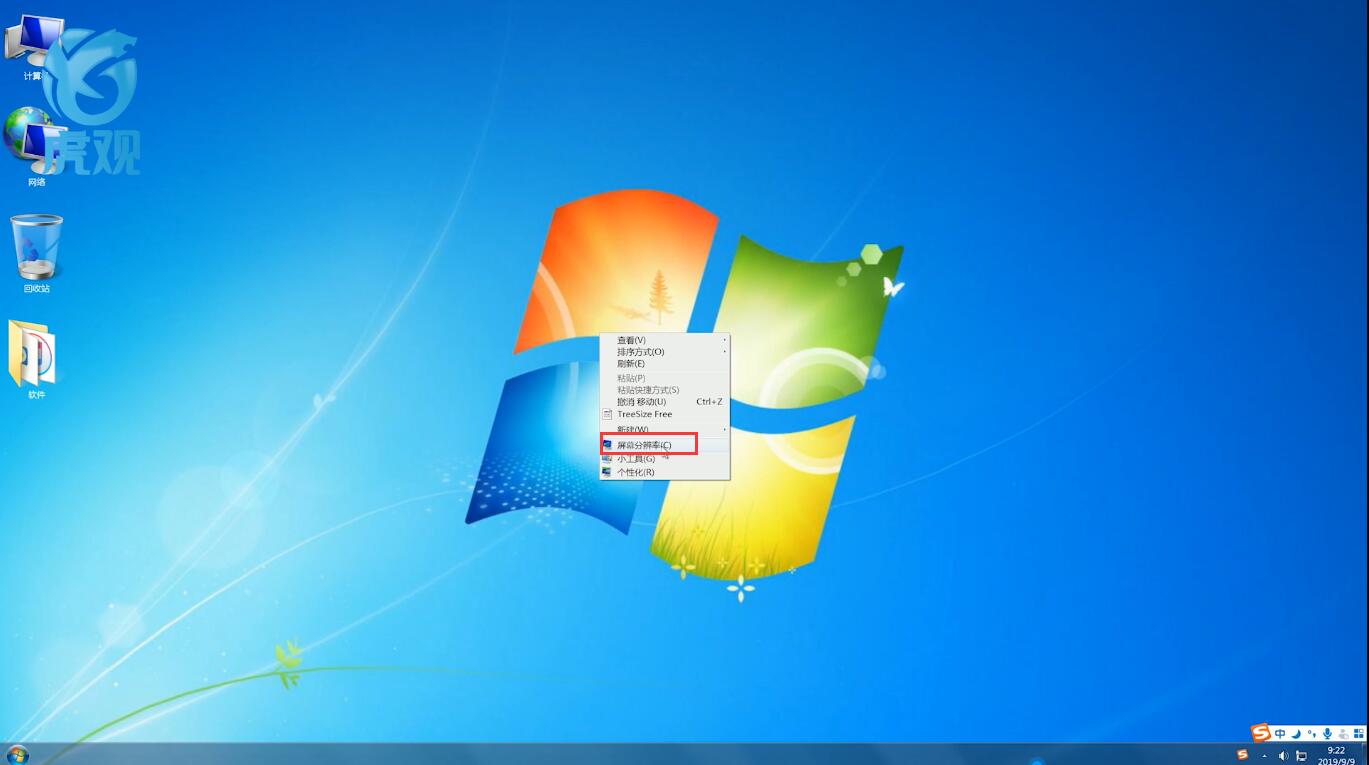This screenshot has width=1369, height=765.
Task: Show hidden tray icons arrow
Action: [x=1265, y=756]
